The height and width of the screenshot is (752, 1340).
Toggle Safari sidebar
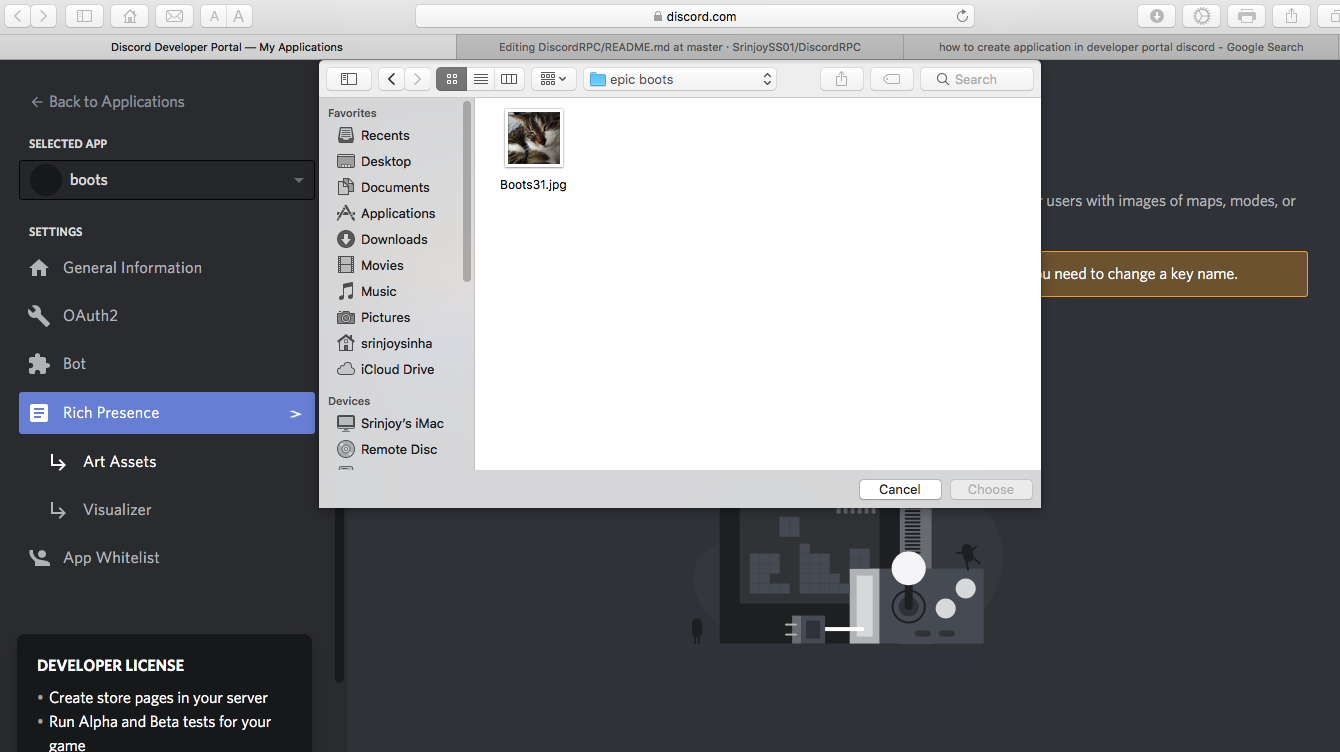[84, 16]
